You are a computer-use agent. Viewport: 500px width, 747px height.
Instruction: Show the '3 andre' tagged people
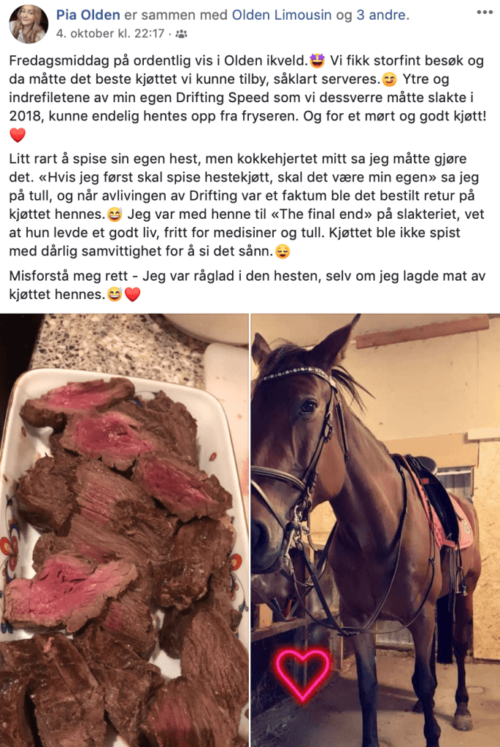[381, 15]
